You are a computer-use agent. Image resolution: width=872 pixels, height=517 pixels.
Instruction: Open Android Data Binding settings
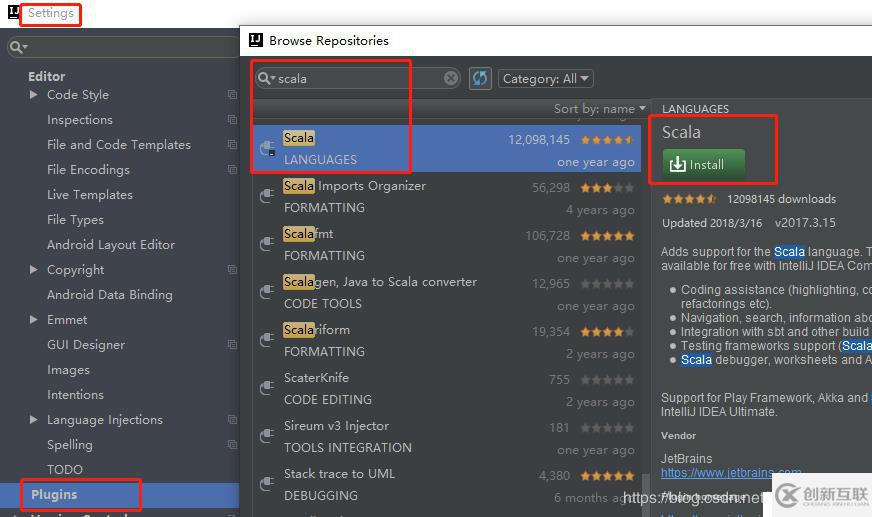tap(110, 295)
